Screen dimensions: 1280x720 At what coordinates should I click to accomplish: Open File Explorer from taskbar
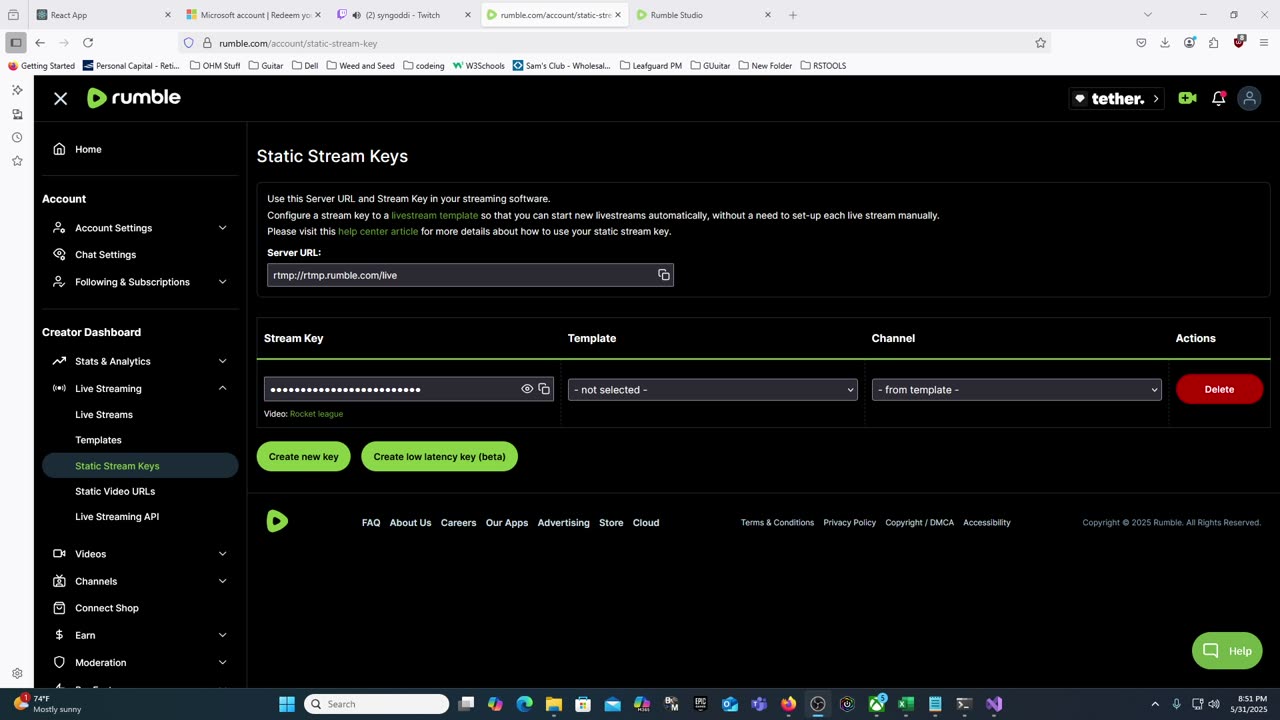554,704
